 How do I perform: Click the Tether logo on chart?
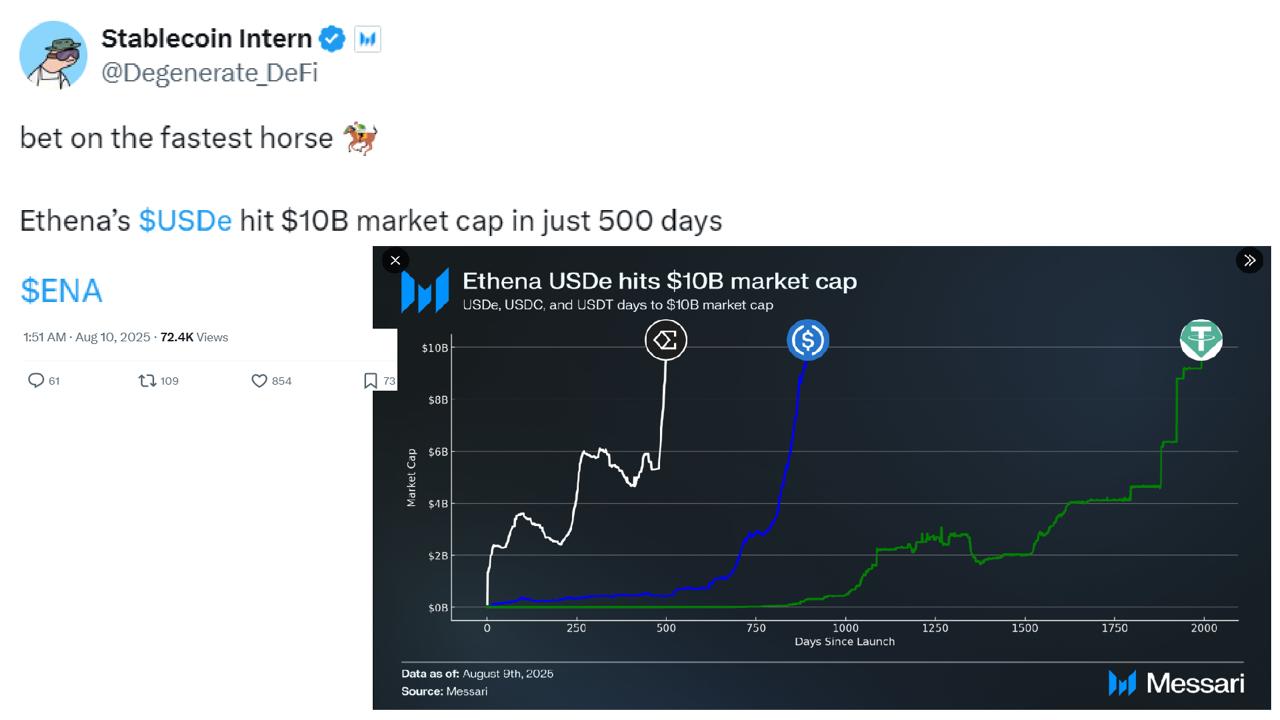pos(1201,340)
